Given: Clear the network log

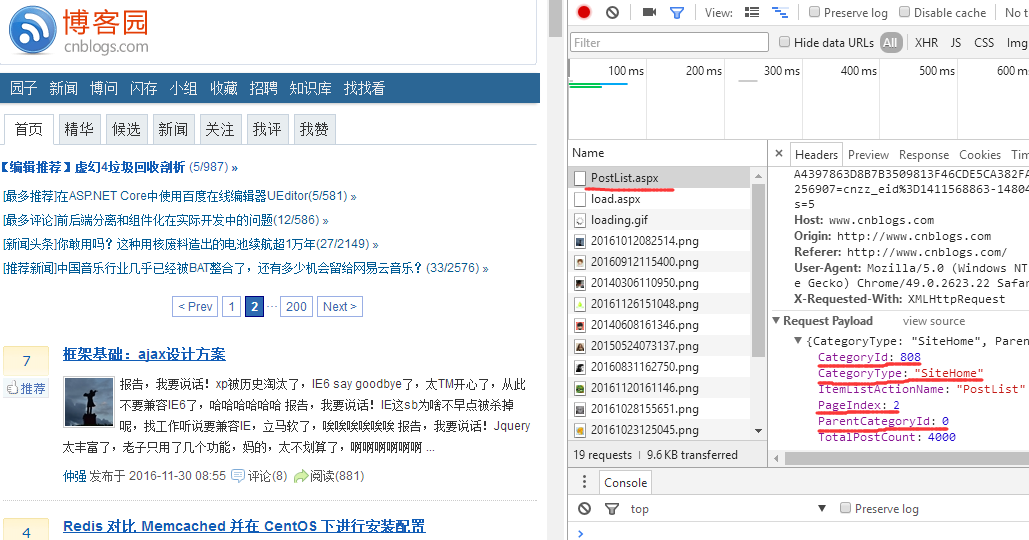Looking at the screenshot, I should pos(612,12).
